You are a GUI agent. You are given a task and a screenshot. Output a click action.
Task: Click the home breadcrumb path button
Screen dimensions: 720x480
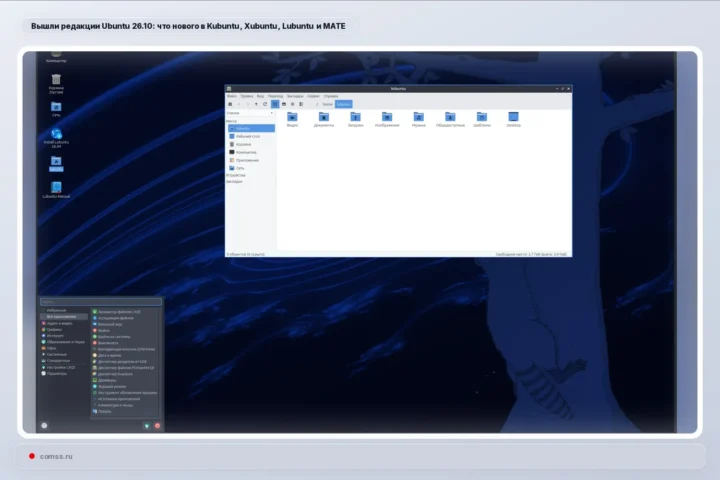(327, 104)
